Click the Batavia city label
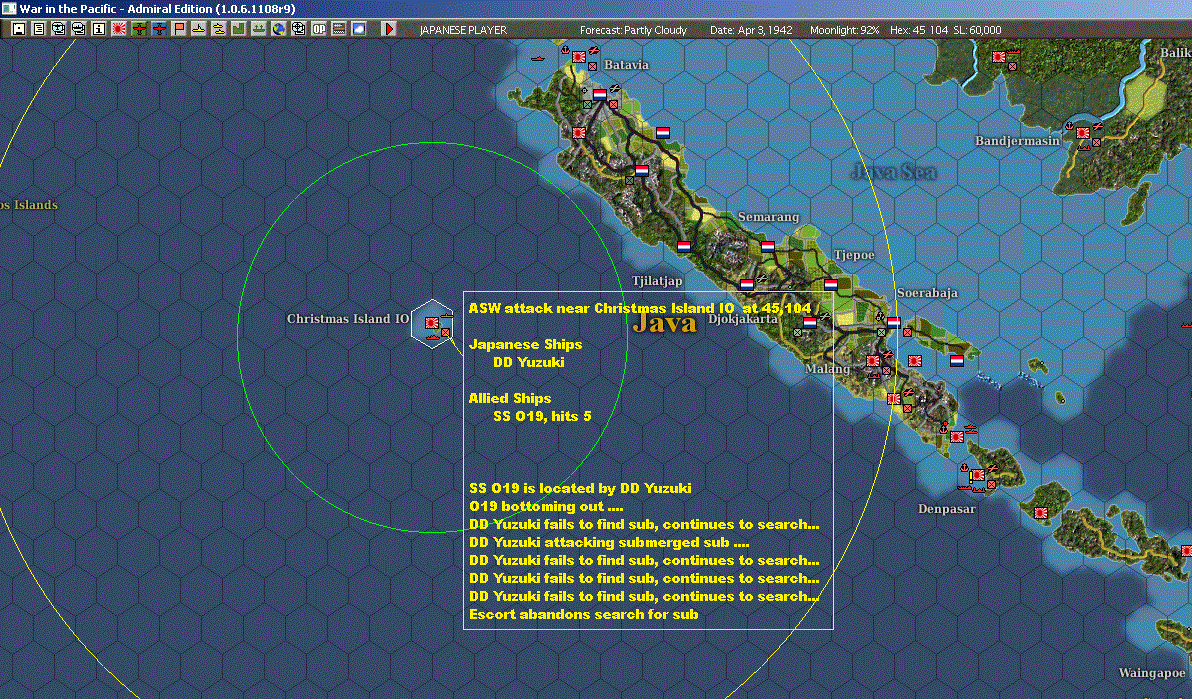 coord(626,65)
